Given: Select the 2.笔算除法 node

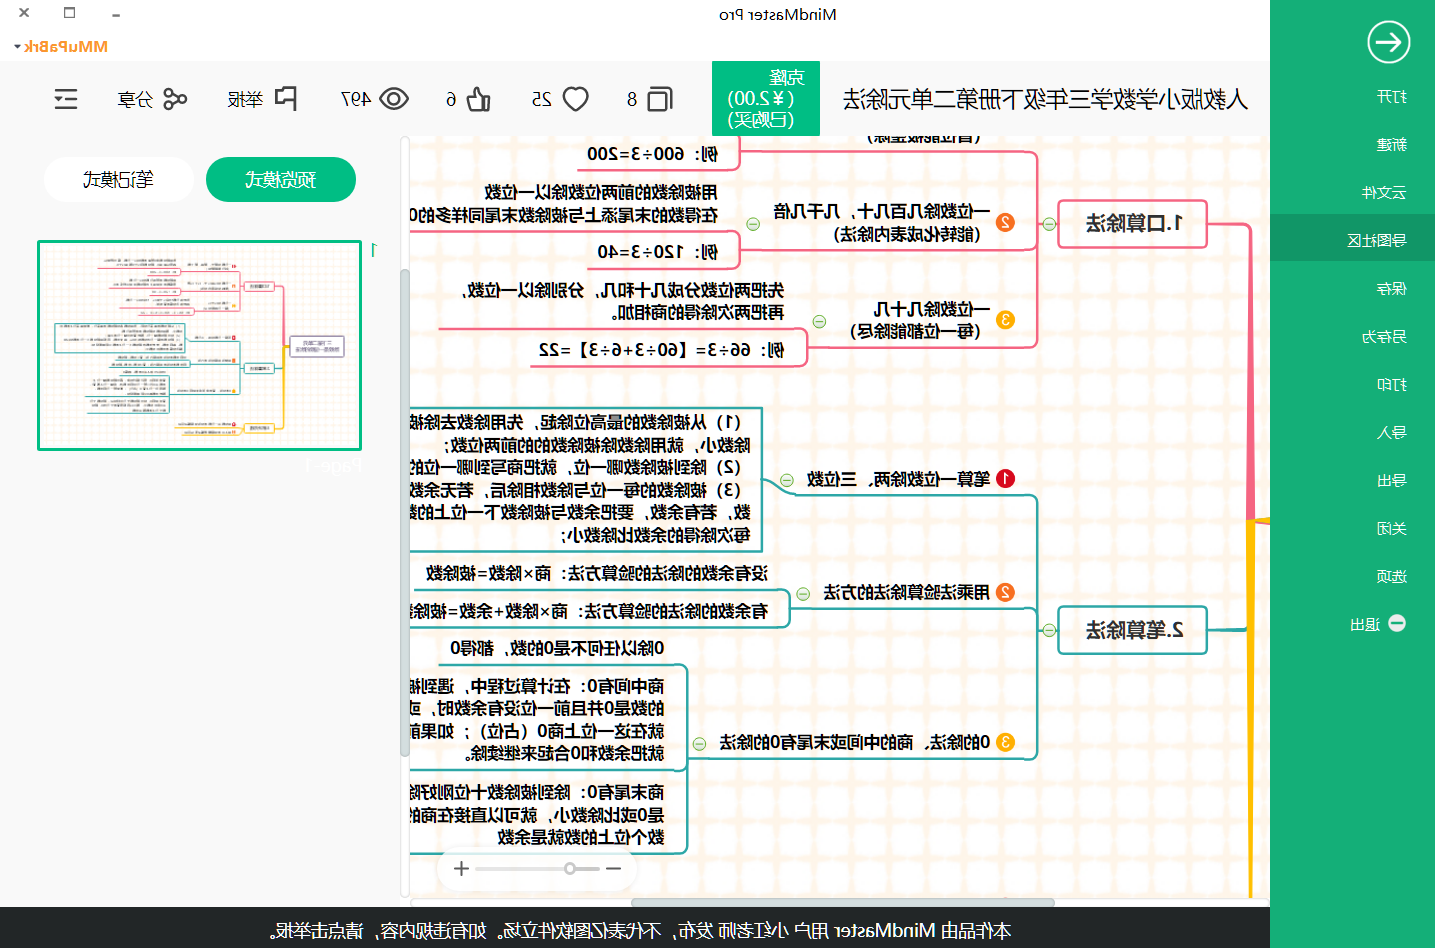Looking at the screenshot, I should pyautogui.click(x=1132, y=630).
